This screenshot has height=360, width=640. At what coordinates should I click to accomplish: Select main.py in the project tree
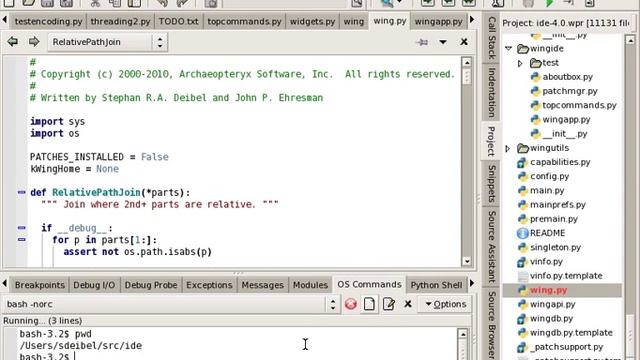click(x=547, y=191)
